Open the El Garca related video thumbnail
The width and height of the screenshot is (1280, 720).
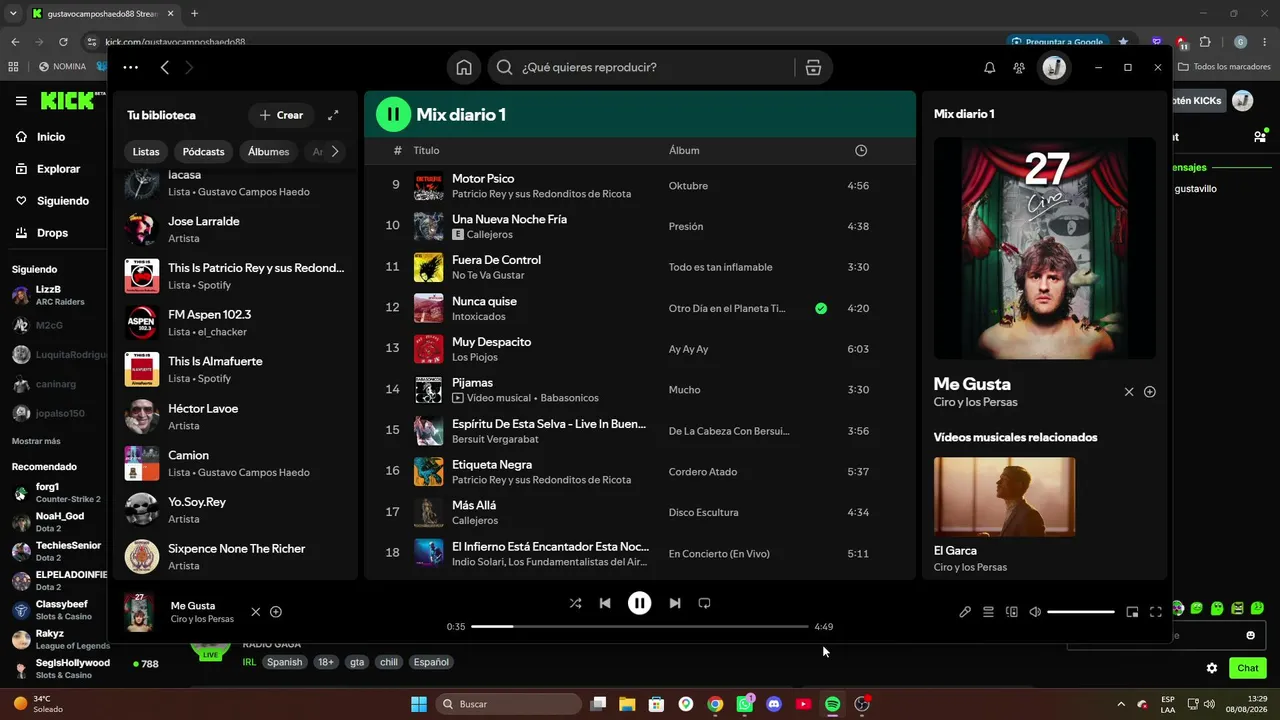click(x=1004, y=497)
